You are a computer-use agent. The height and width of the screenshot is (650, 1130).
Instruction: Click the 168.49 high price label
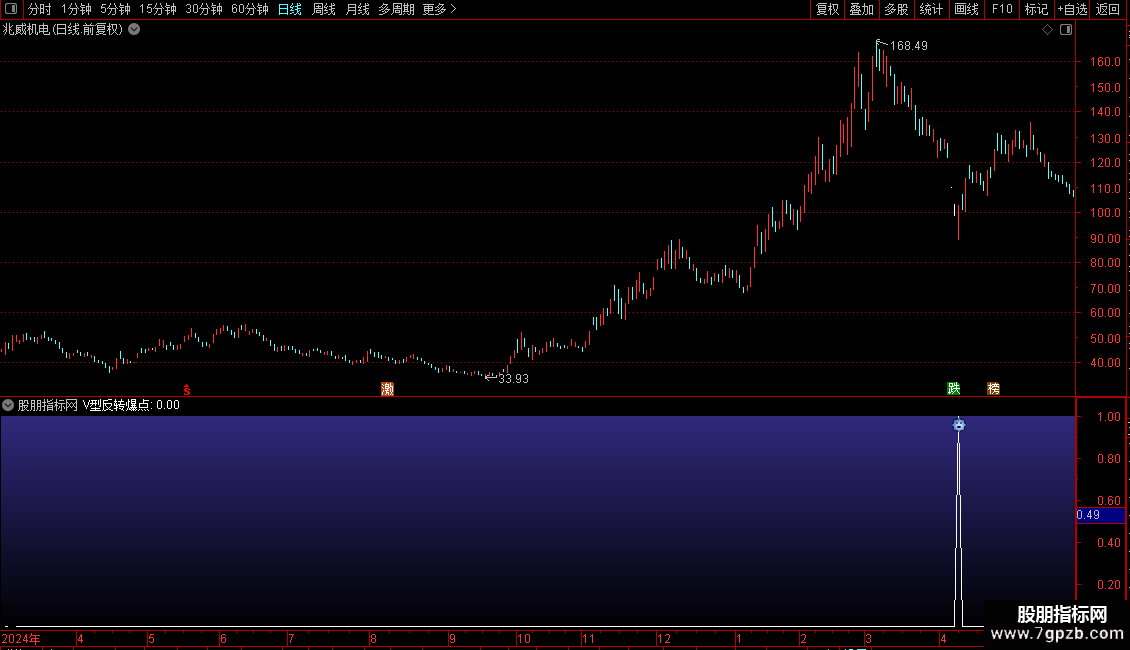pos(909,46)
